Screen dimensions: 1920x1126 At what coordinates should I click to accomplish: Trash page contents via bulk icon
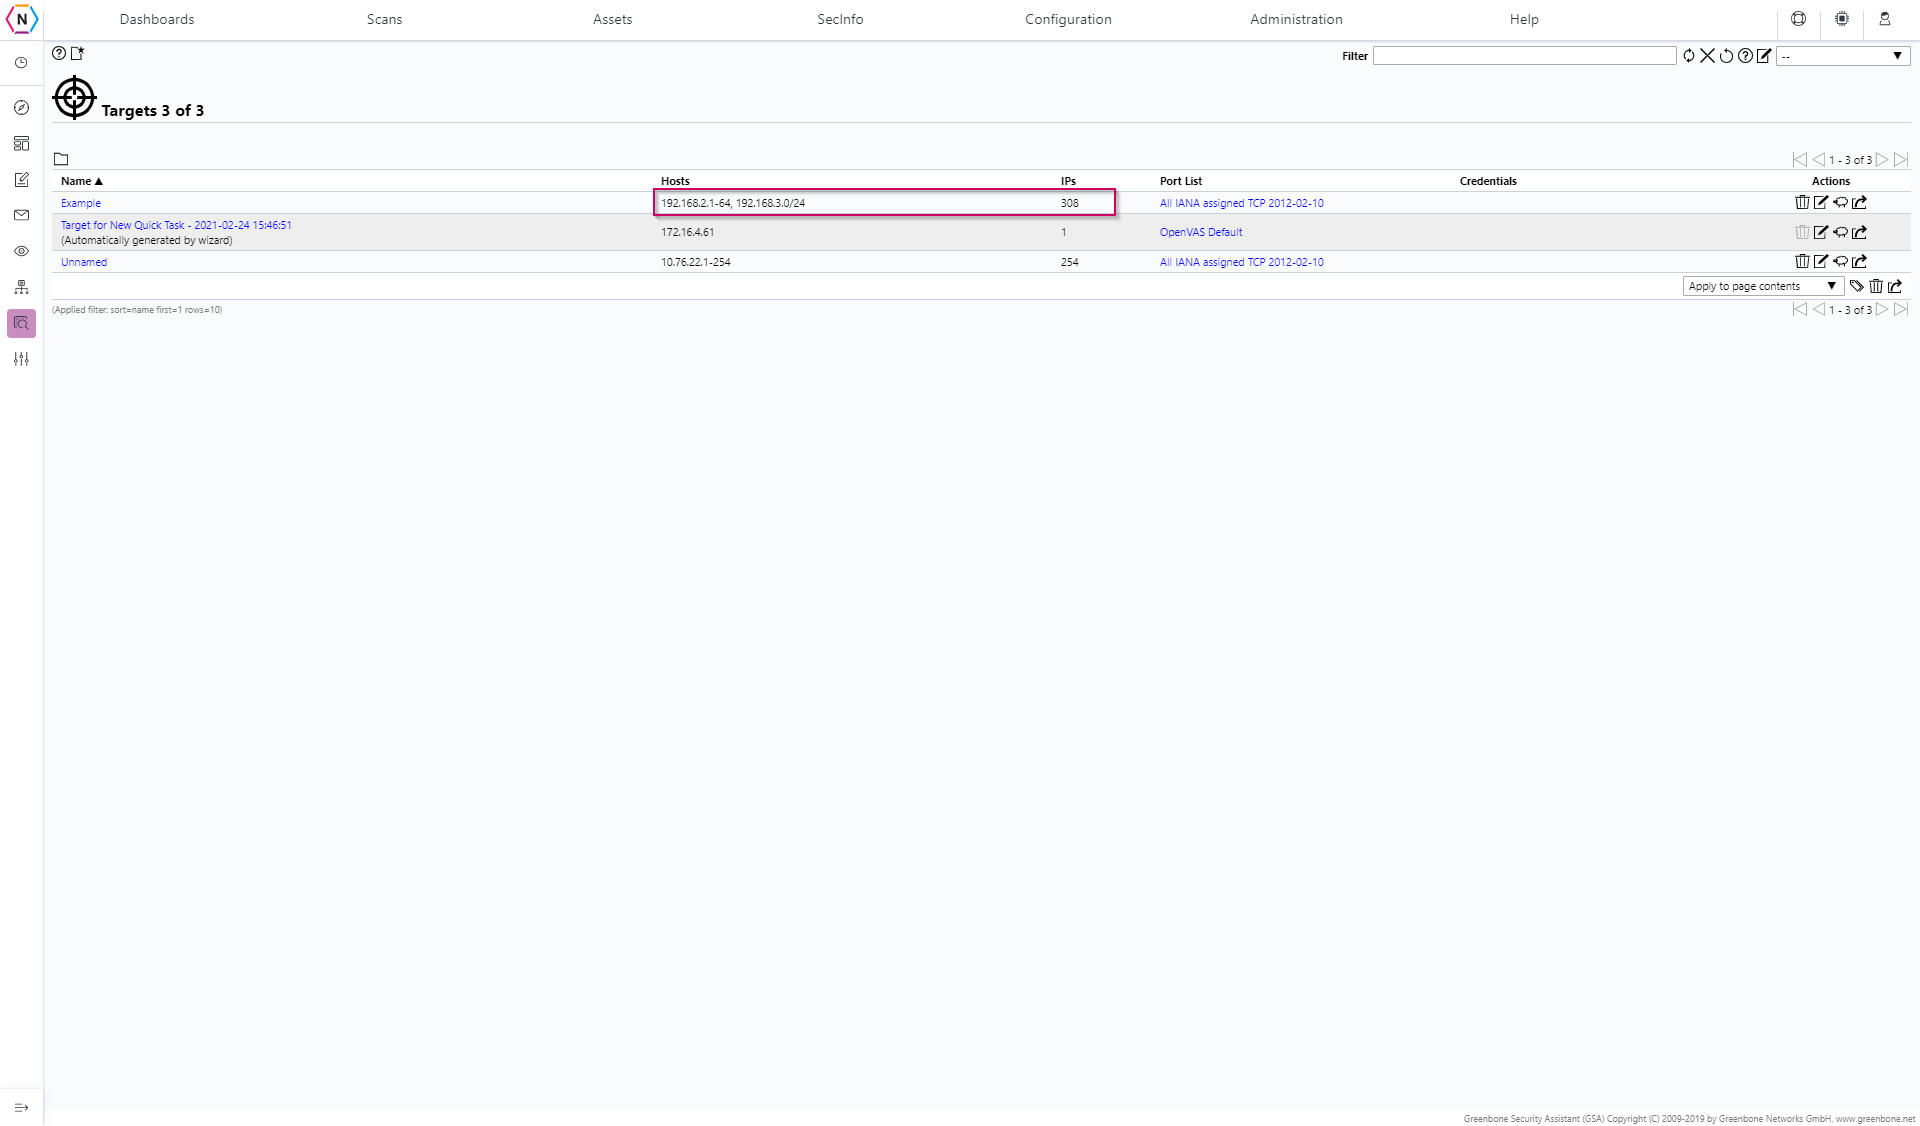click(1876, 286)
